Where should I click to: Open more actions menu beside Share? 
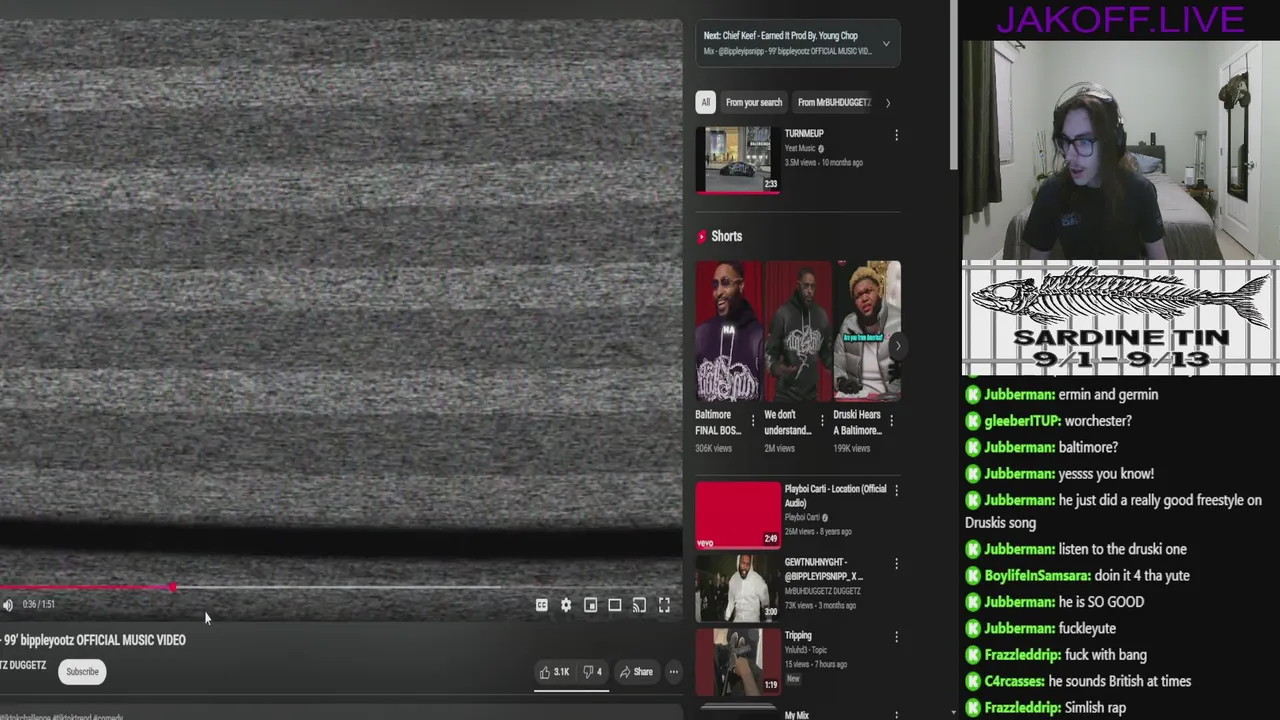point(674,672)
